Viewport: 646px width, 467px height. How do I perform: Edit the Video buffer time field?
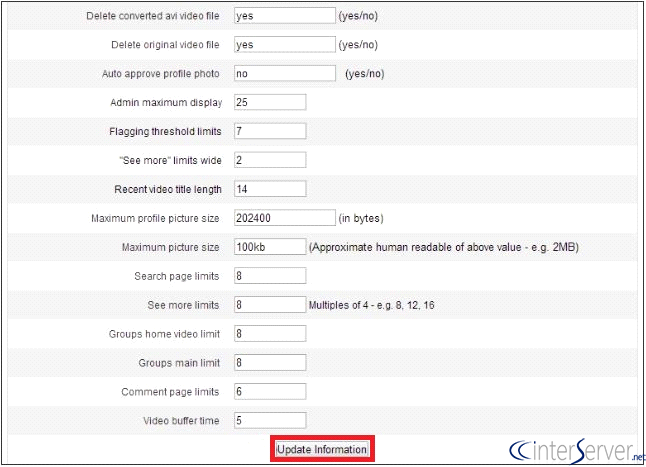click(270, 420)
